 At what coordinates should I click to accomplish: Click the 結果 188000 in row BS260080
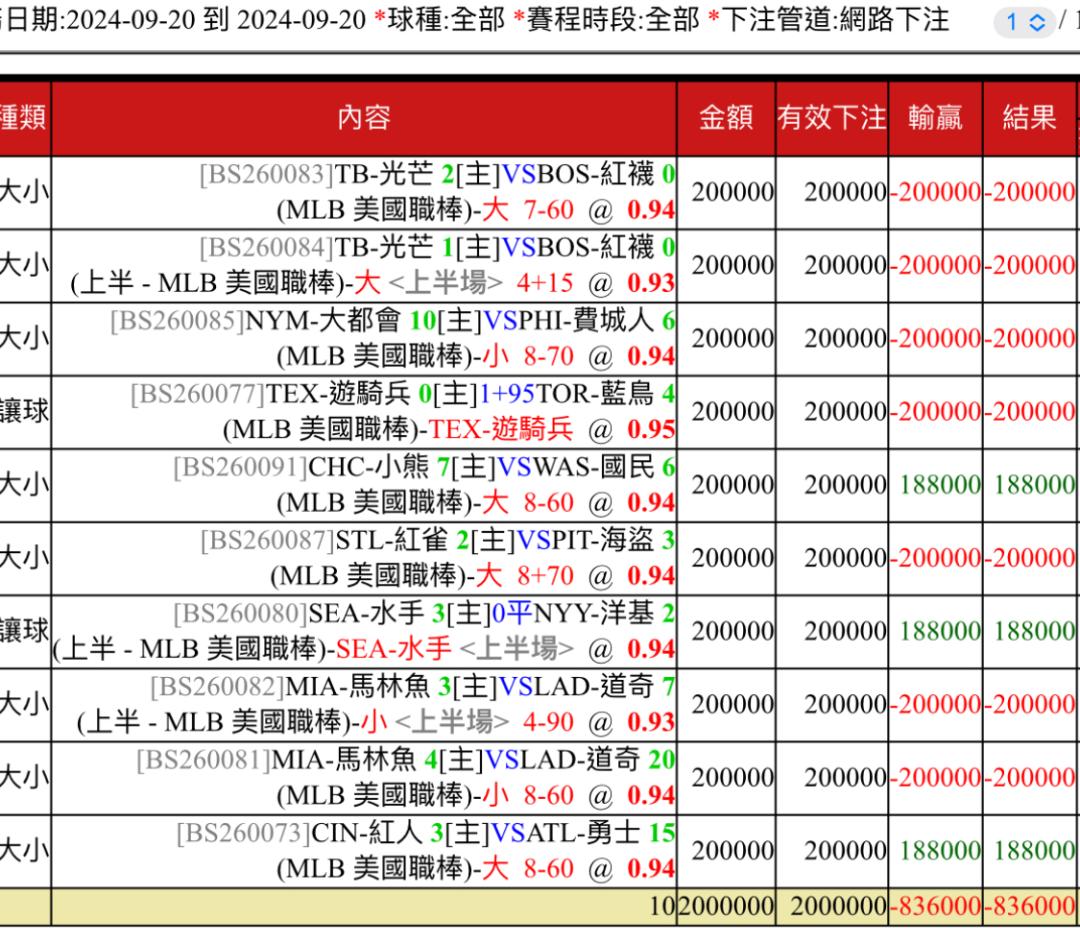(x=1034, y=631)
